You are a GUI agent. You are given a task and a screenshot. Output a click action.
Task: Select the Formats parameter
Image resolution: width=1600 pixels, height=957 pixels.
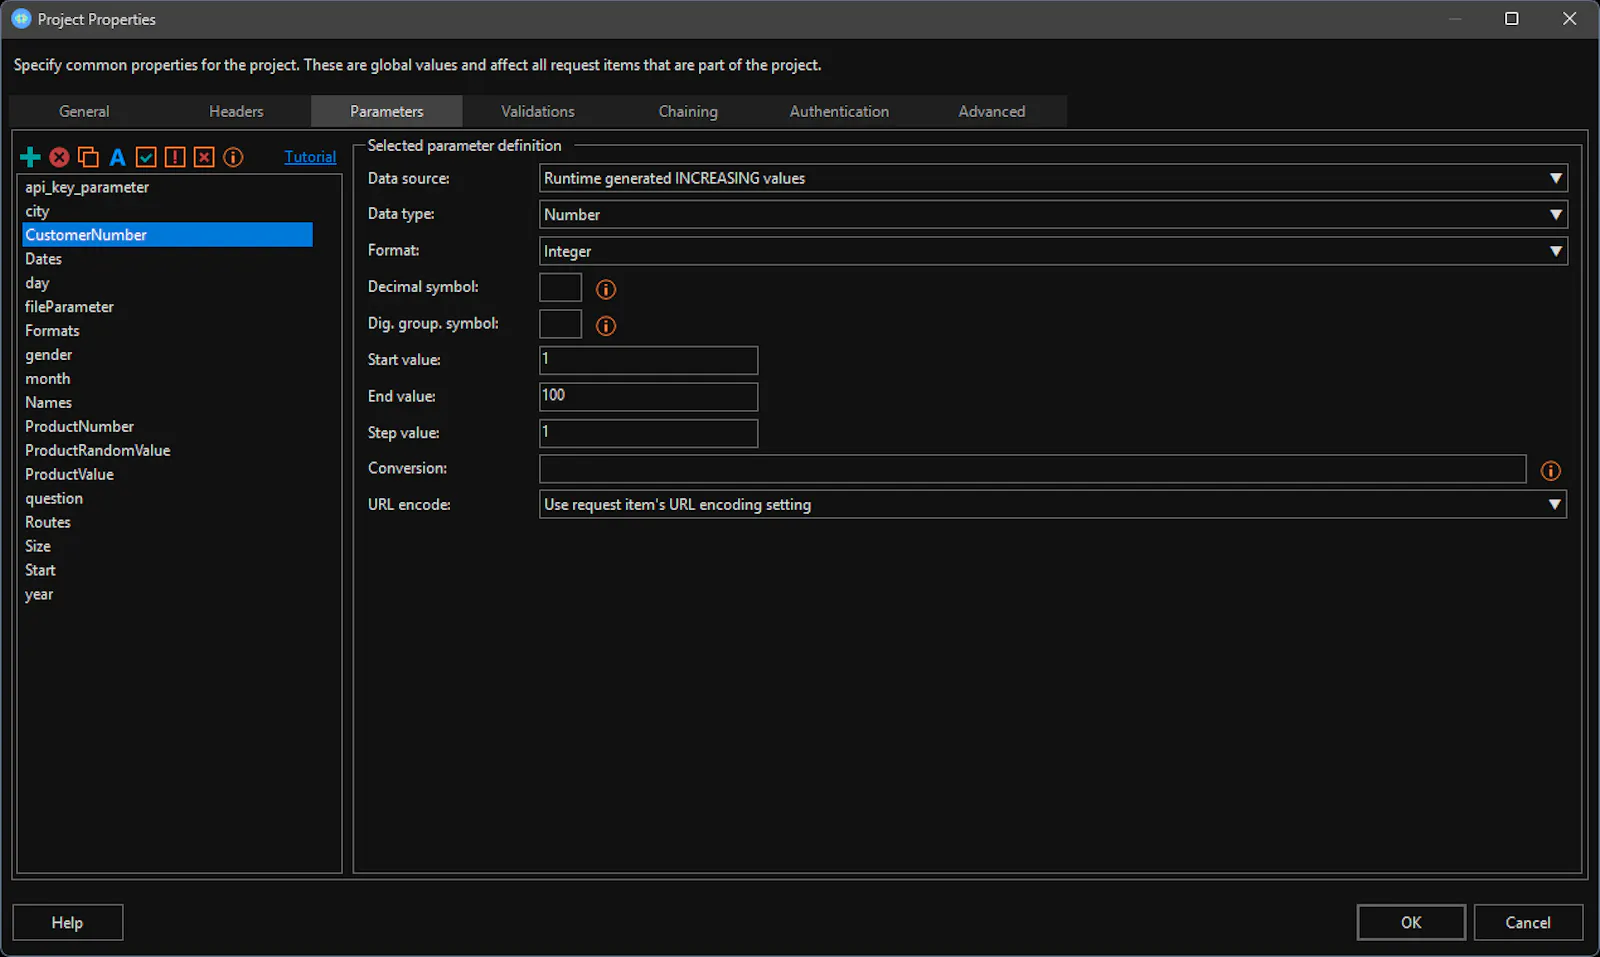167,331
